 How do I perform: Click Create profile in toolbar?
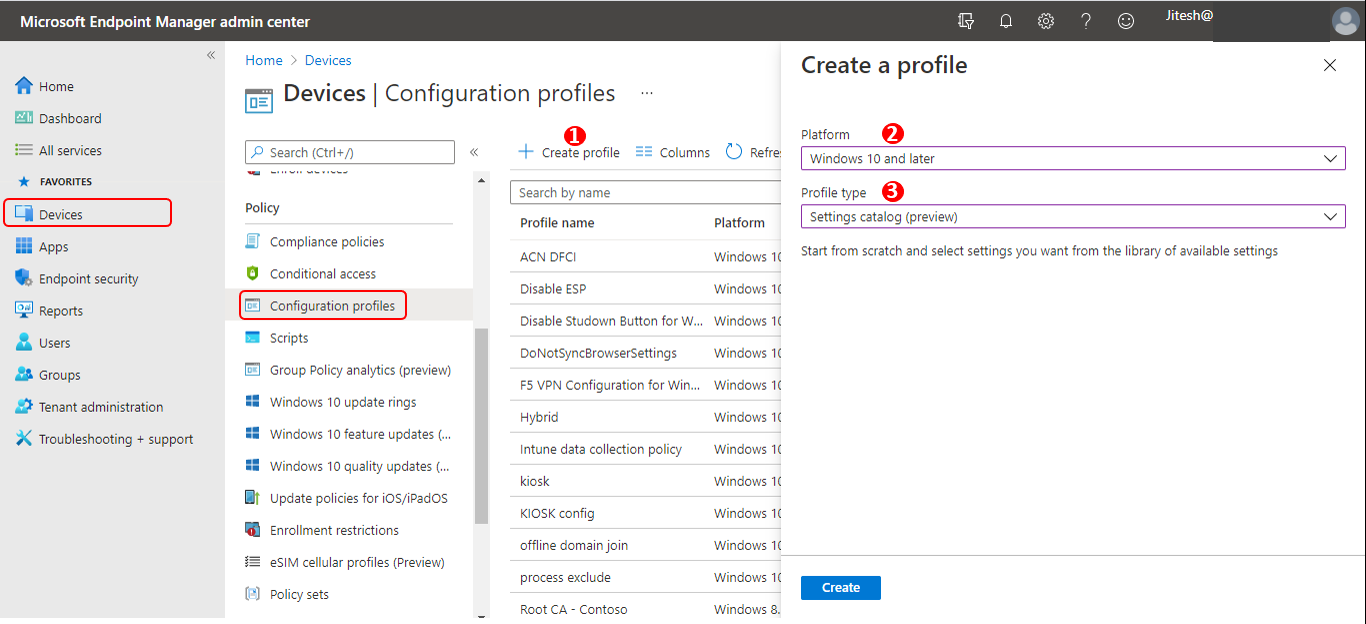pos(569,152)
